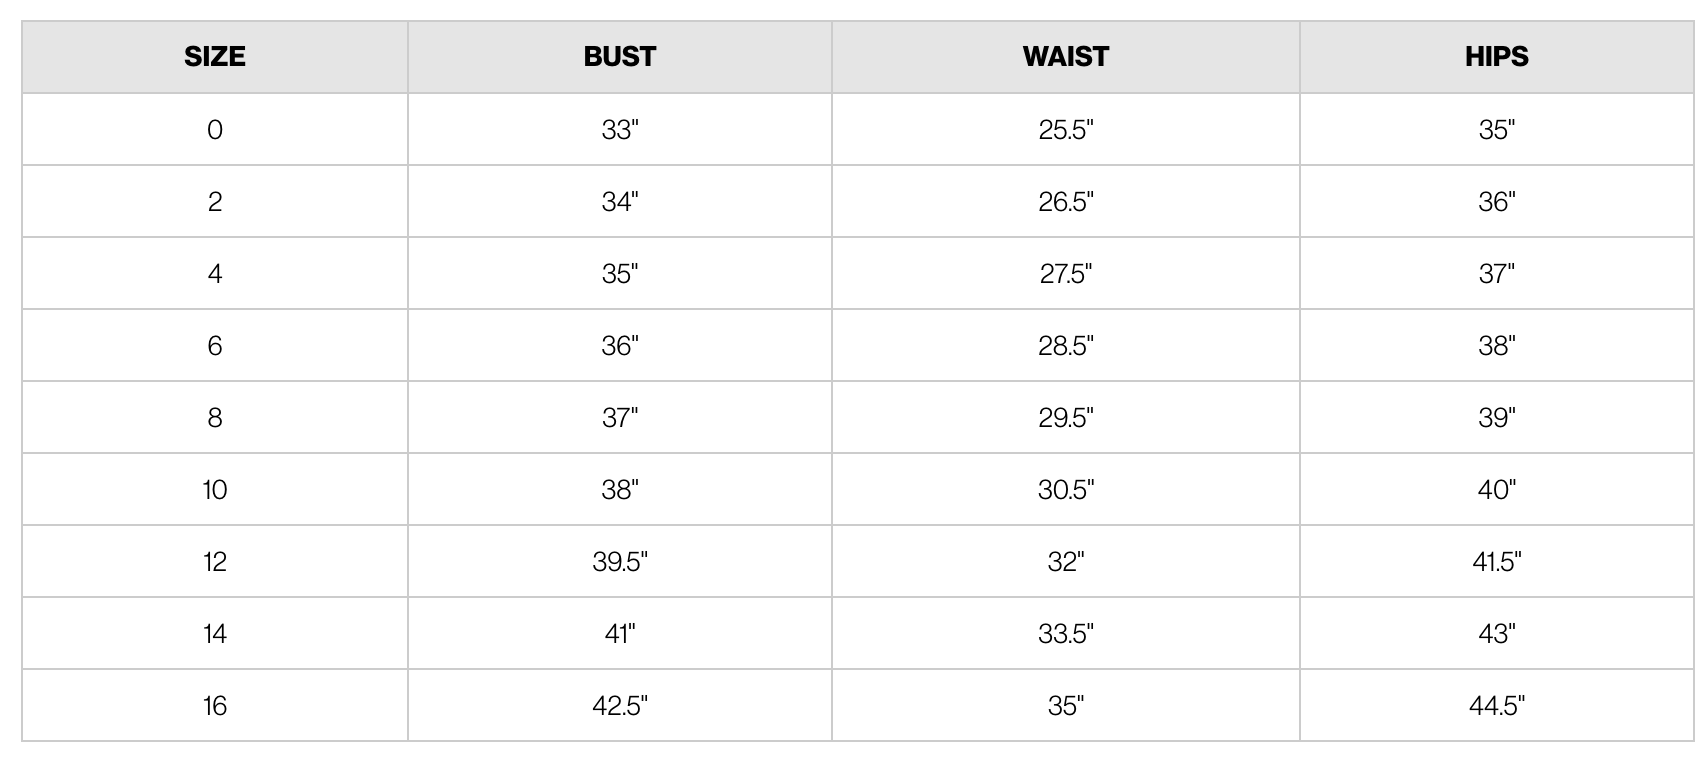1706x762 pixels.
Task: Click the 33" bust measurement
Action: tap(619, 130)
